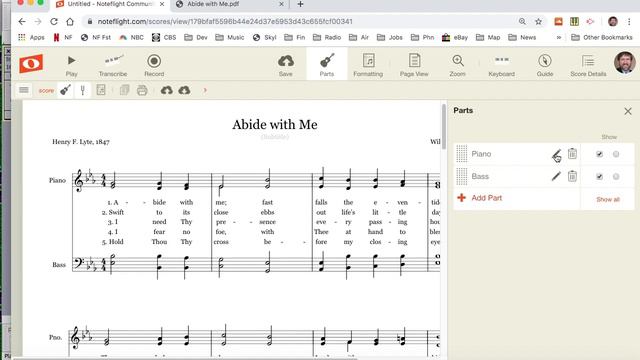Open the Map bookmarks folder
This screenshot has width=640, height=360.
(488, 38)
